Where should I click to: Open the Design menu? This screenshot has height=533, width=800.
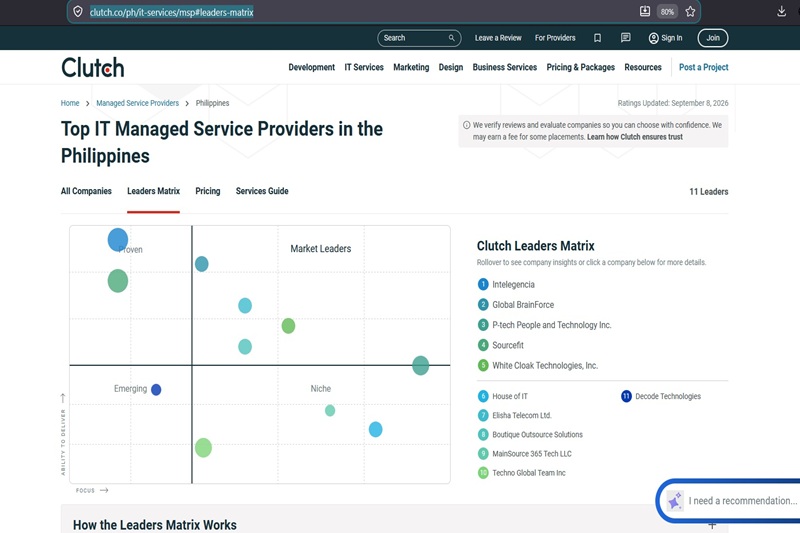(x=451, y=67)
